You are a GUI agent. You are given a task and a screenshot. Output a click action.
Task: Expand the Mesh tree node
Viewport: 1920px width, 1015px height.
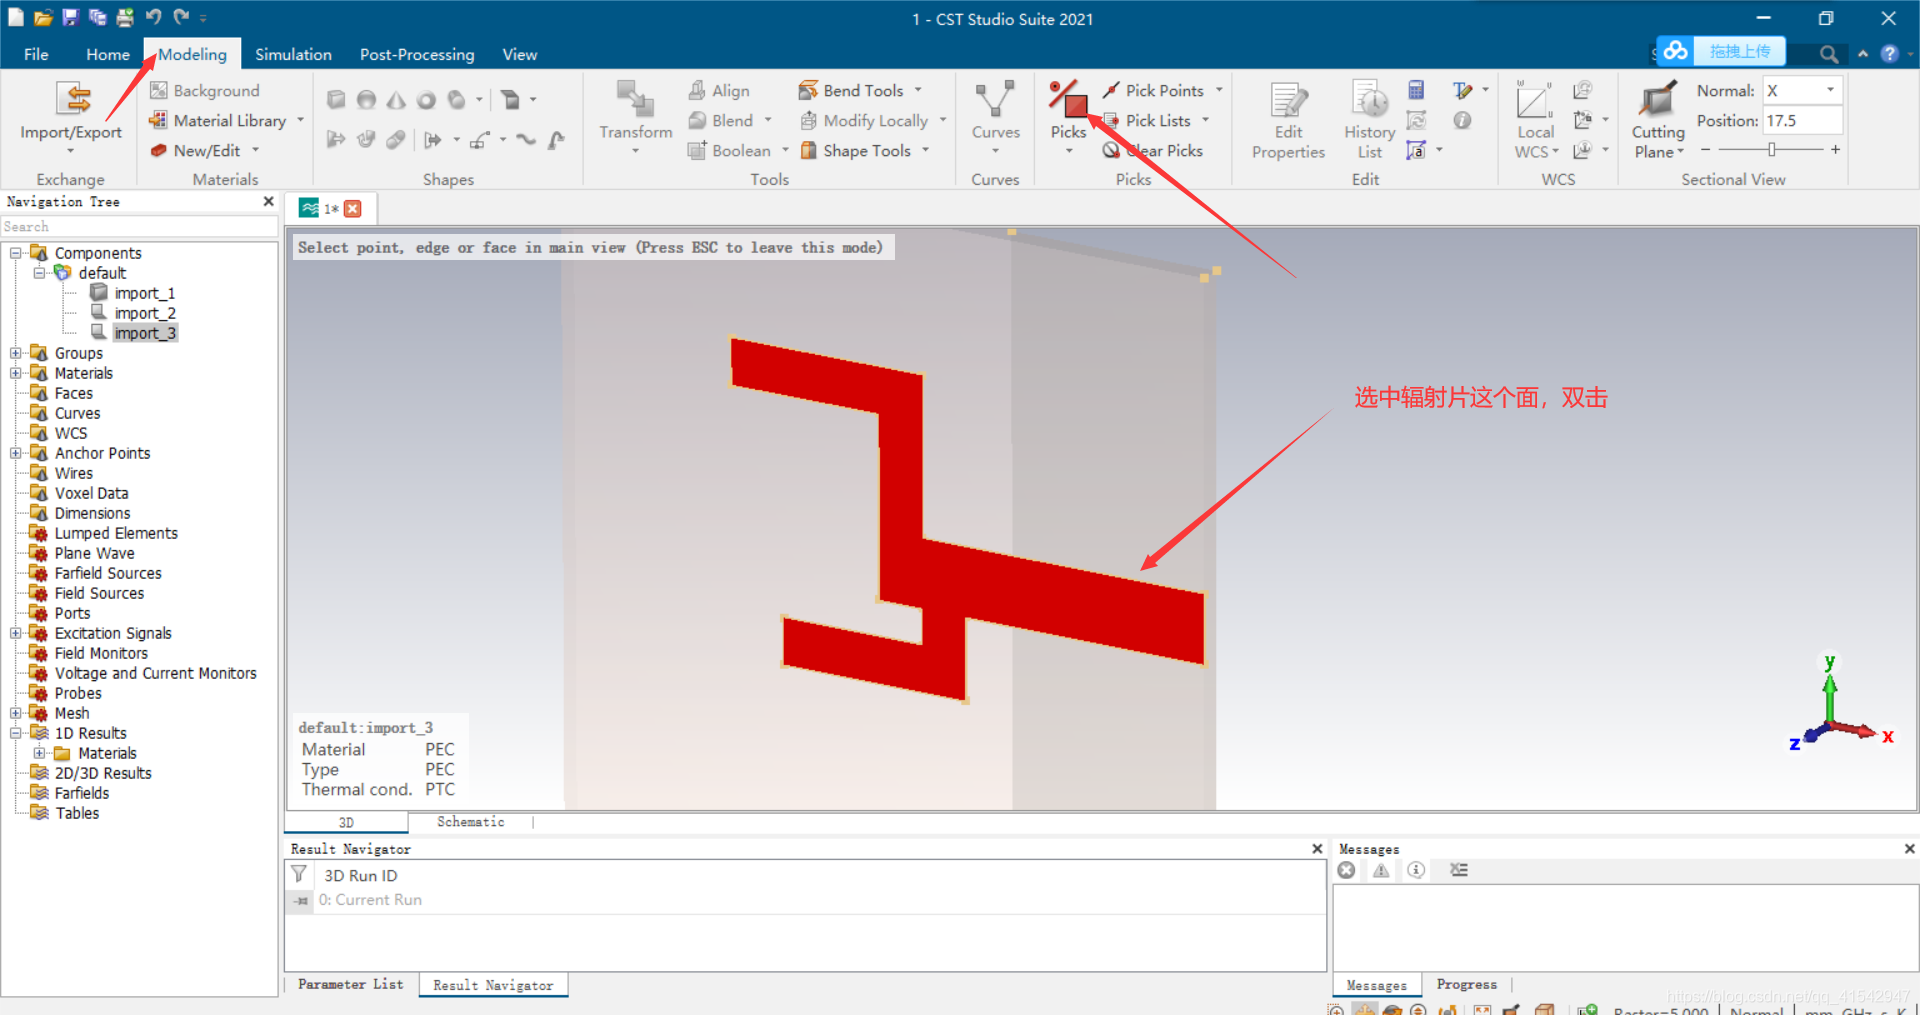coord(16,713)
